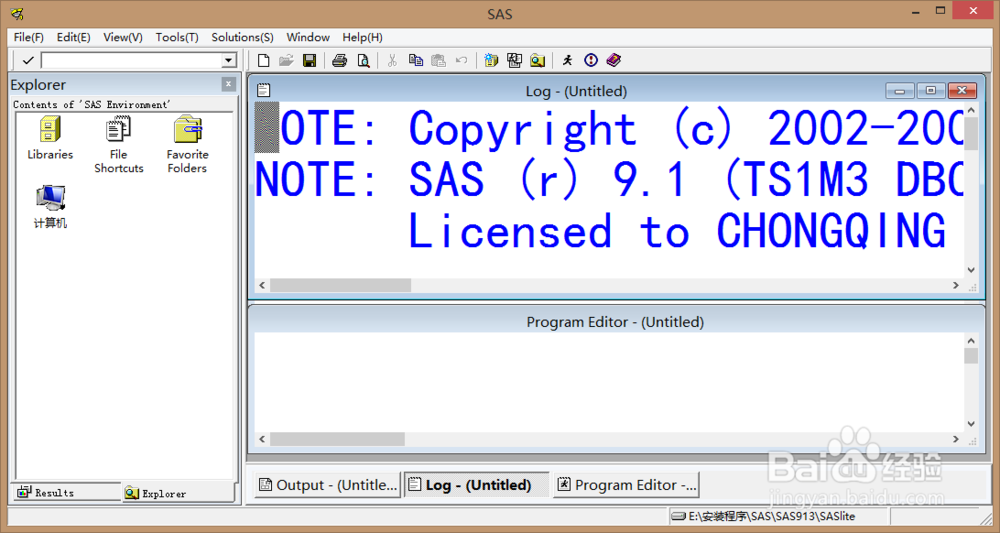Click the Log horizontal scroll left arrow
This screenshot has height=533, width=1000.
[262, 286]
